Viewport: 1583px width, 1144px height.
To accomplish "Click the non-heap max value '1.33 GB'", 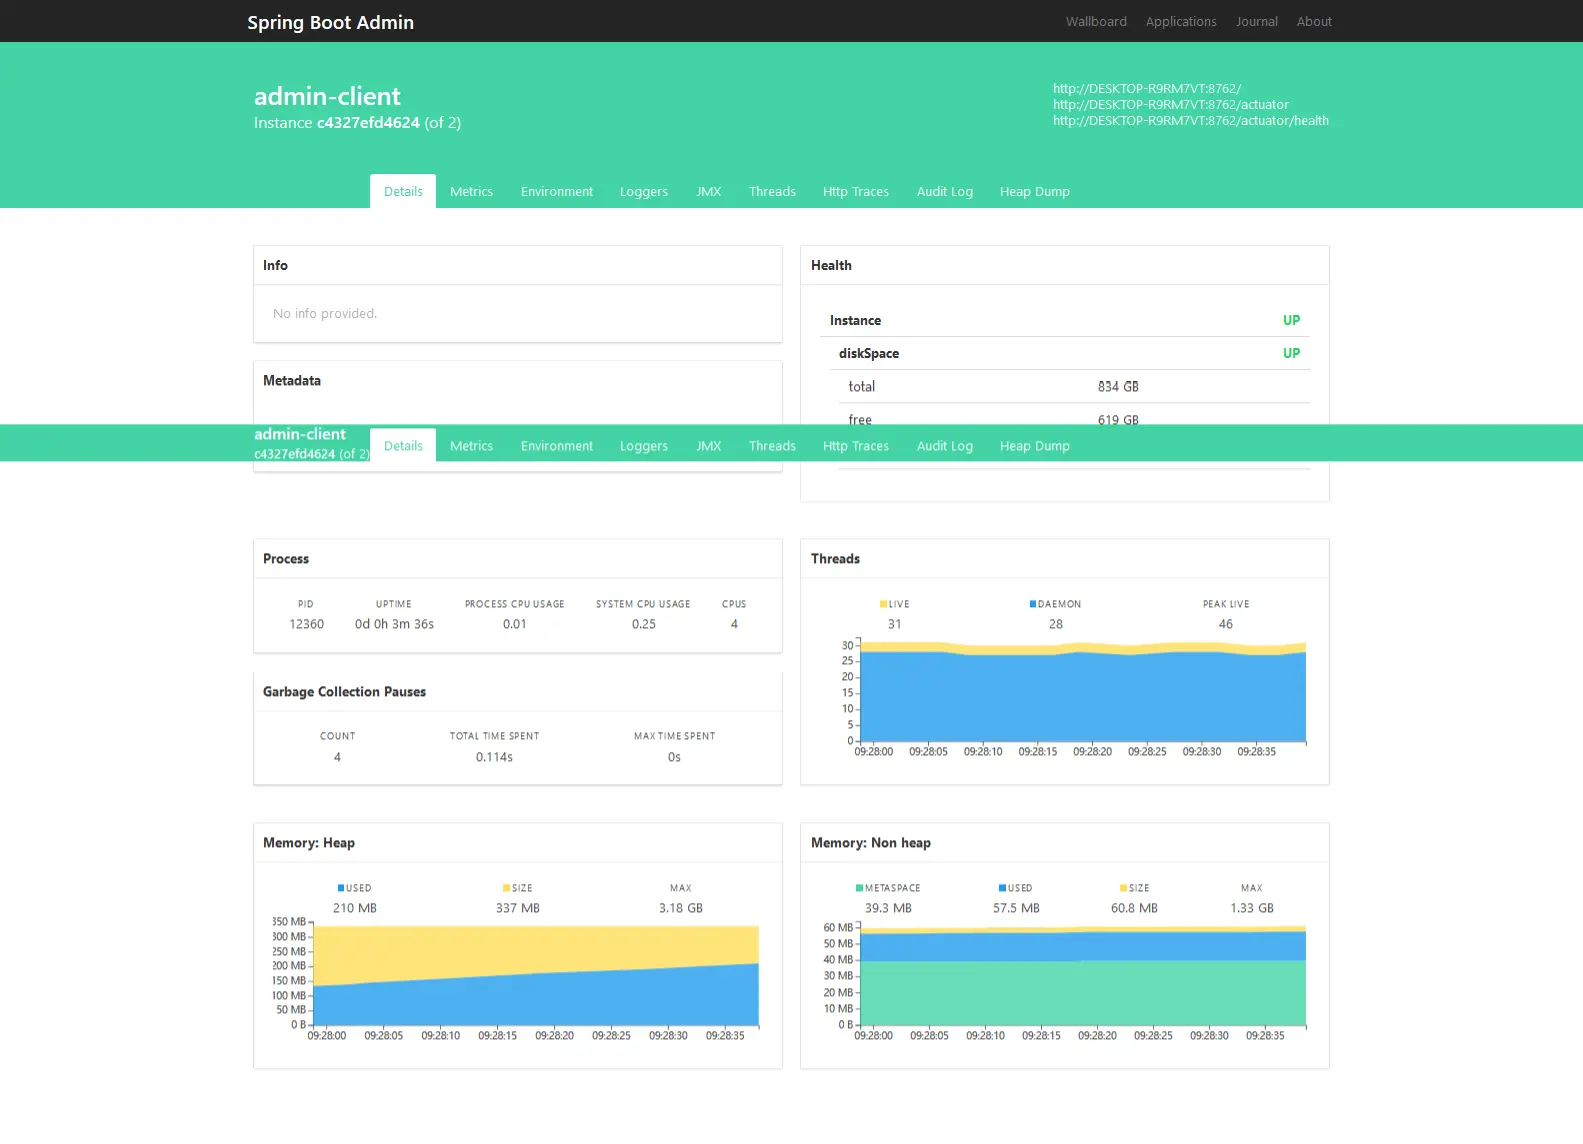I will pos(1252,908).
